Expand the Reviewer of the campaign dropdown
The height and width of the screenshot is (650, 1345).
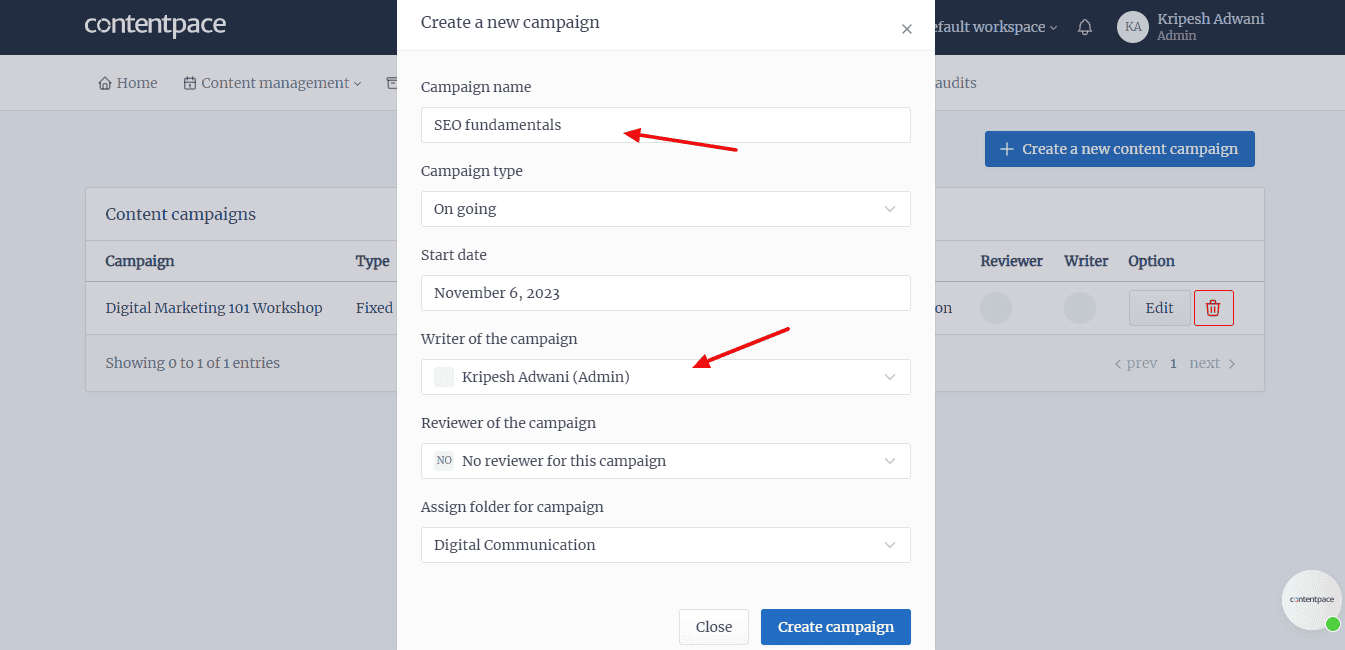665,461
